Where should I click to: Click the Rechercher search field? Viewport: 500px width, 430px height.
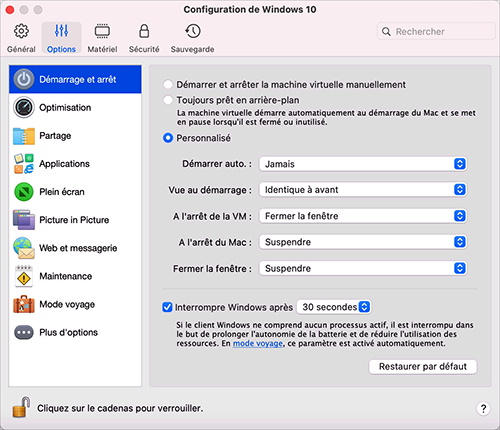pyautogui.click(x=436, y=32)
